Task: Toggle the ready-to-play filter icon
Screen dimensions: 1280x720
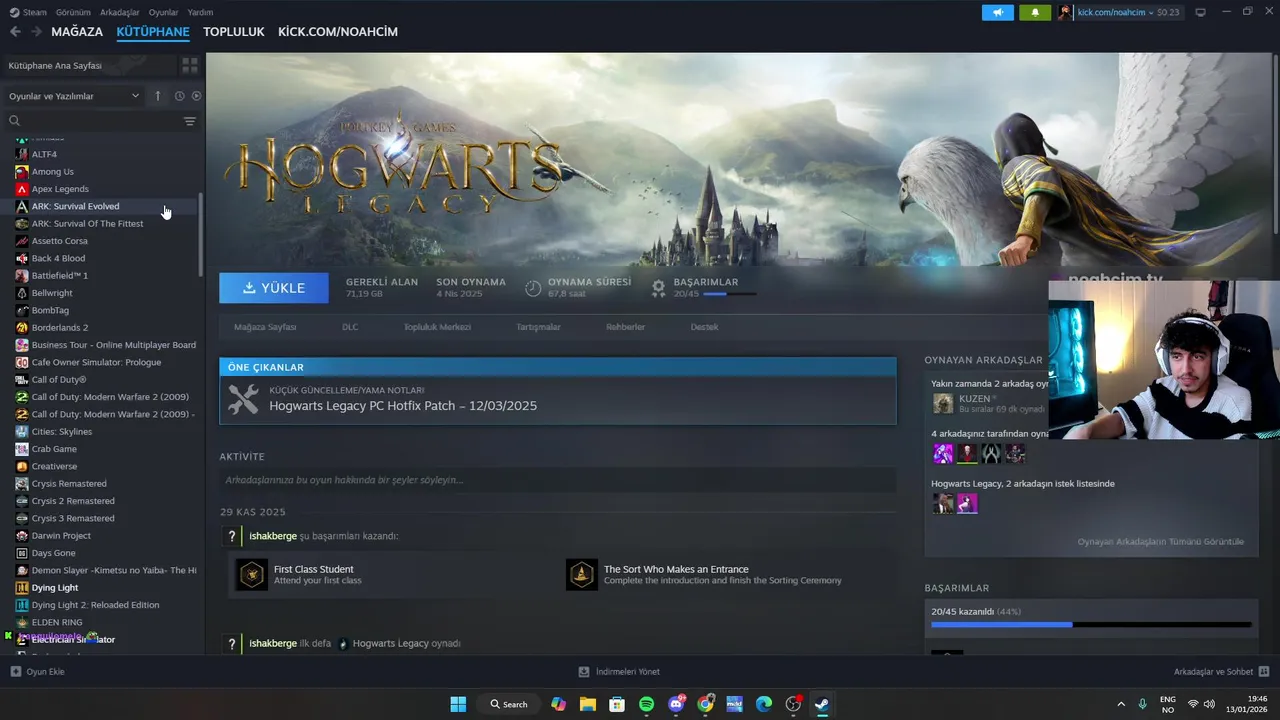Action: point(196,96)
